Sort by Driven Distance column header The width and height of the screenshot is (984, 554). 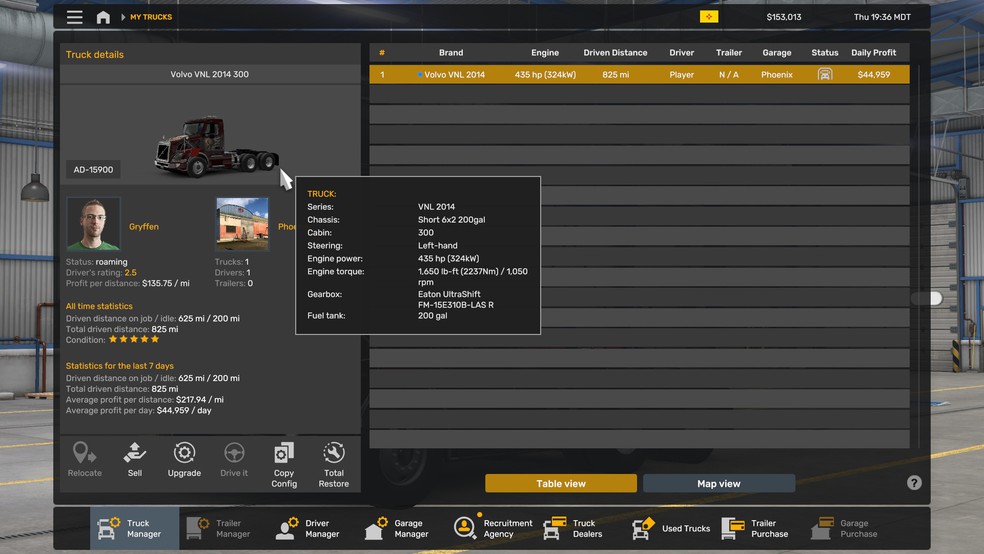pos(615,53)
